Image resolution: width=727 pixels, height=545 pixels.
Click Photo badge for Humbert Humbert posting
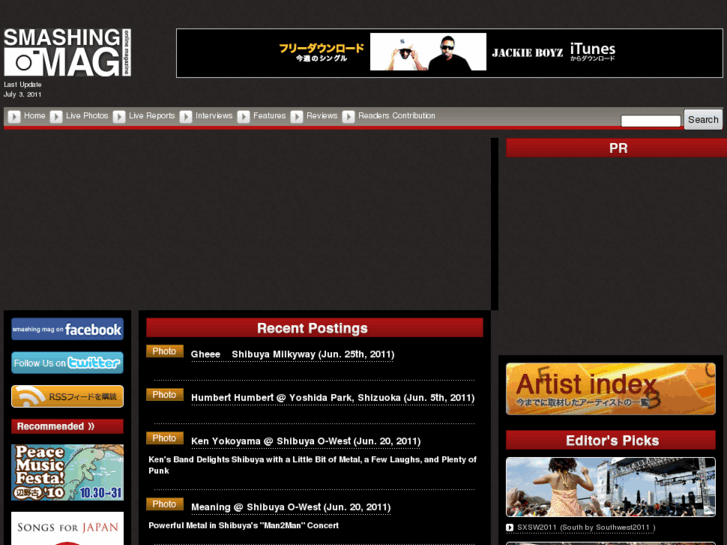[165, 395]
